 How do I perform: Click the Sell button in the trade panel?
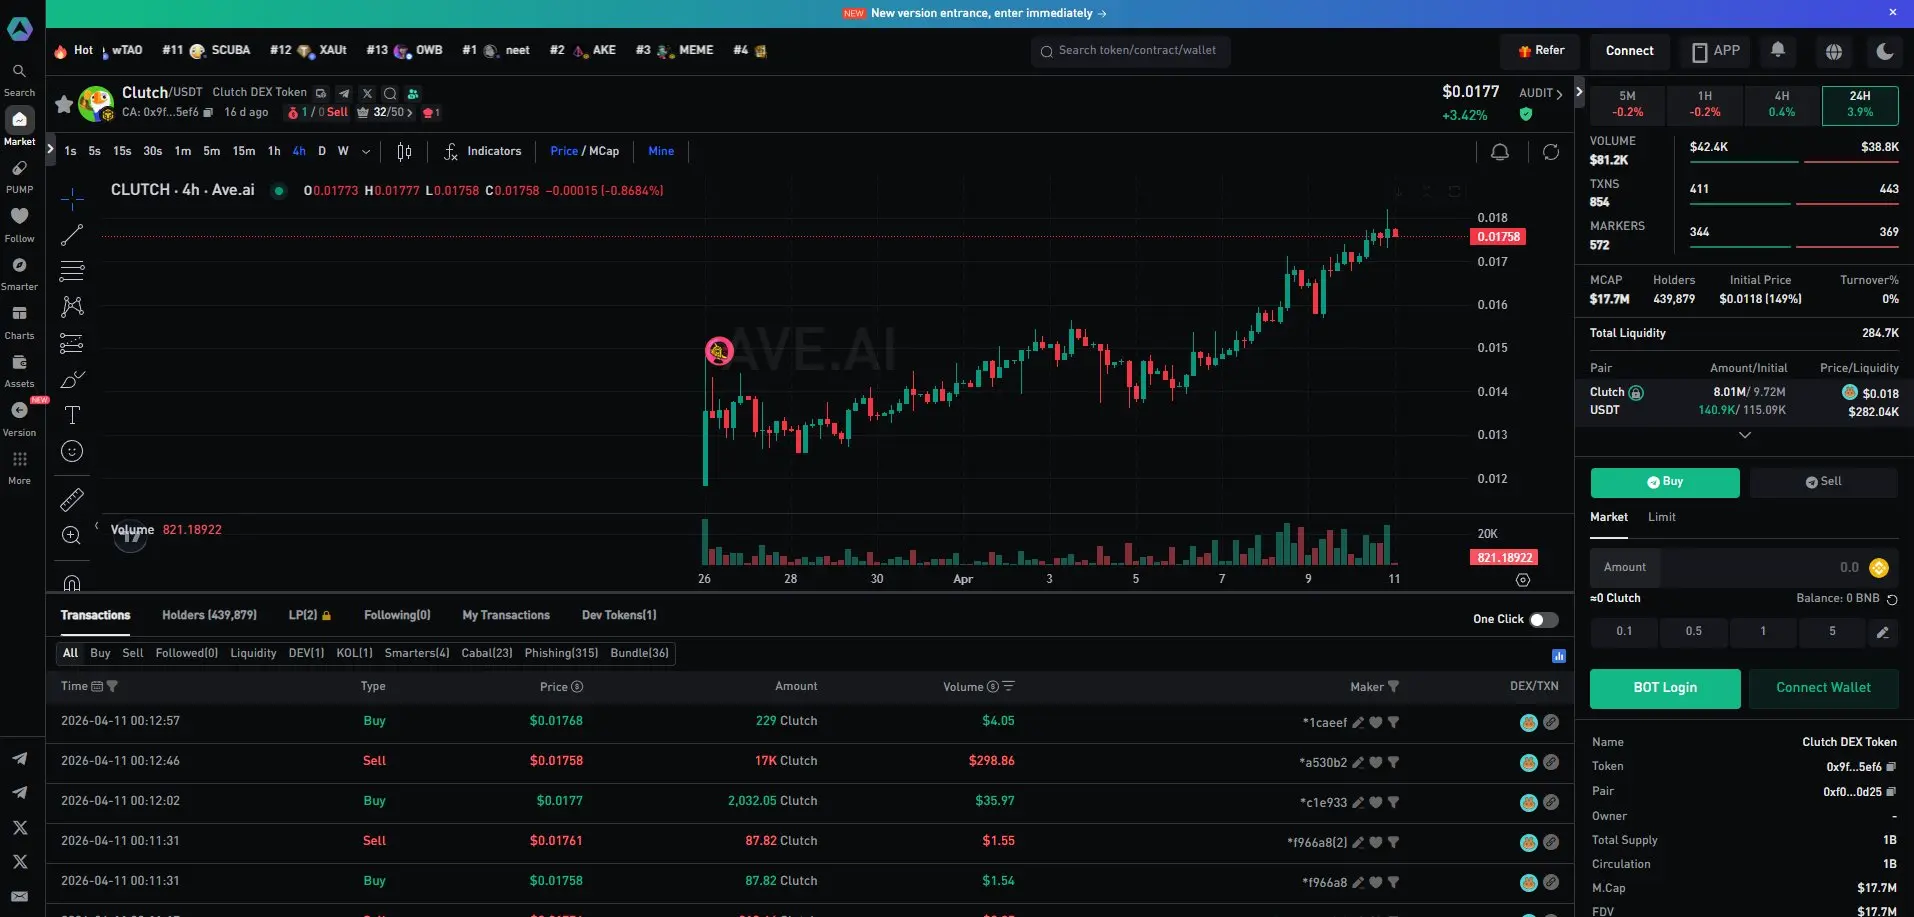1823,482
